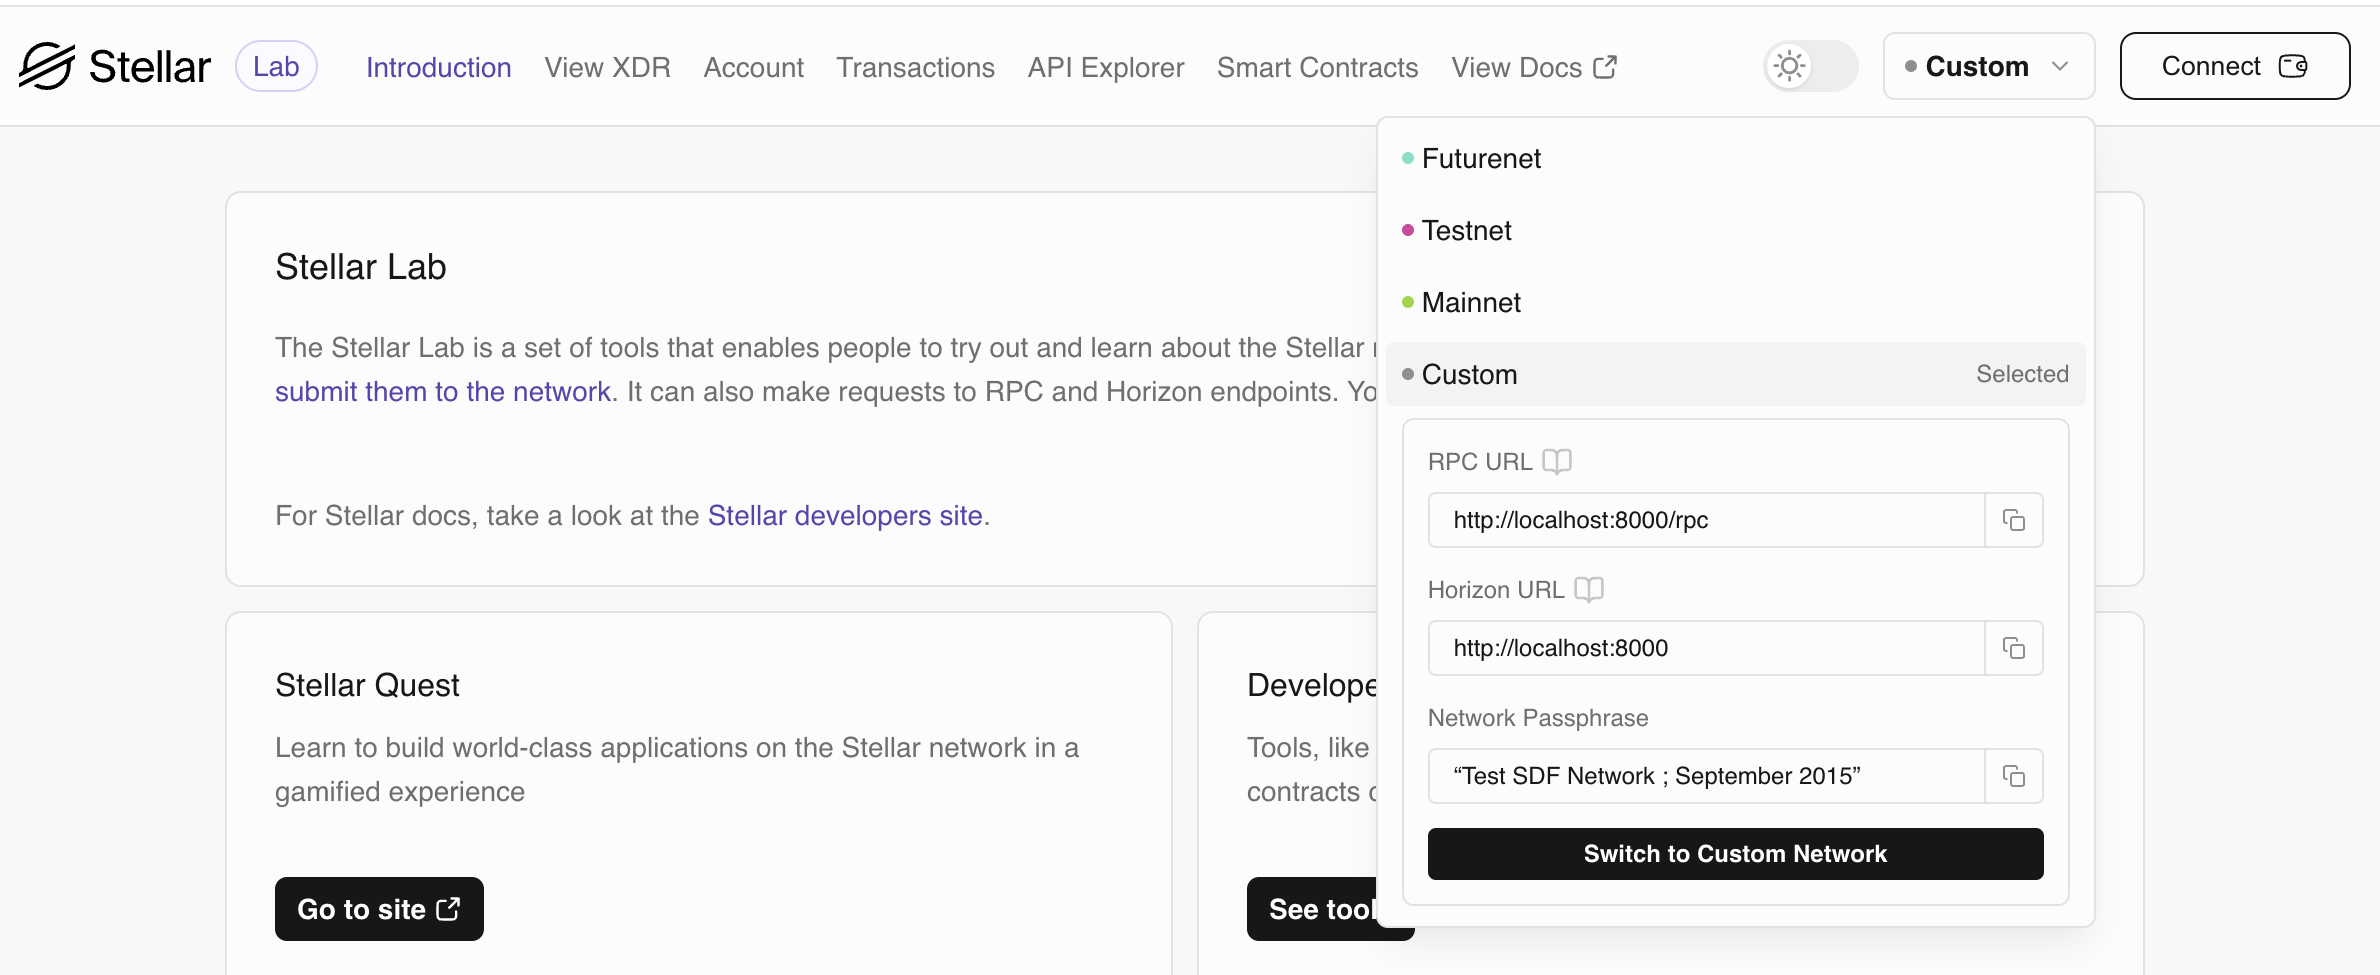Open the API Explorer section
The width and height of the screenshot is (2380, 975).
[1105, 67]
